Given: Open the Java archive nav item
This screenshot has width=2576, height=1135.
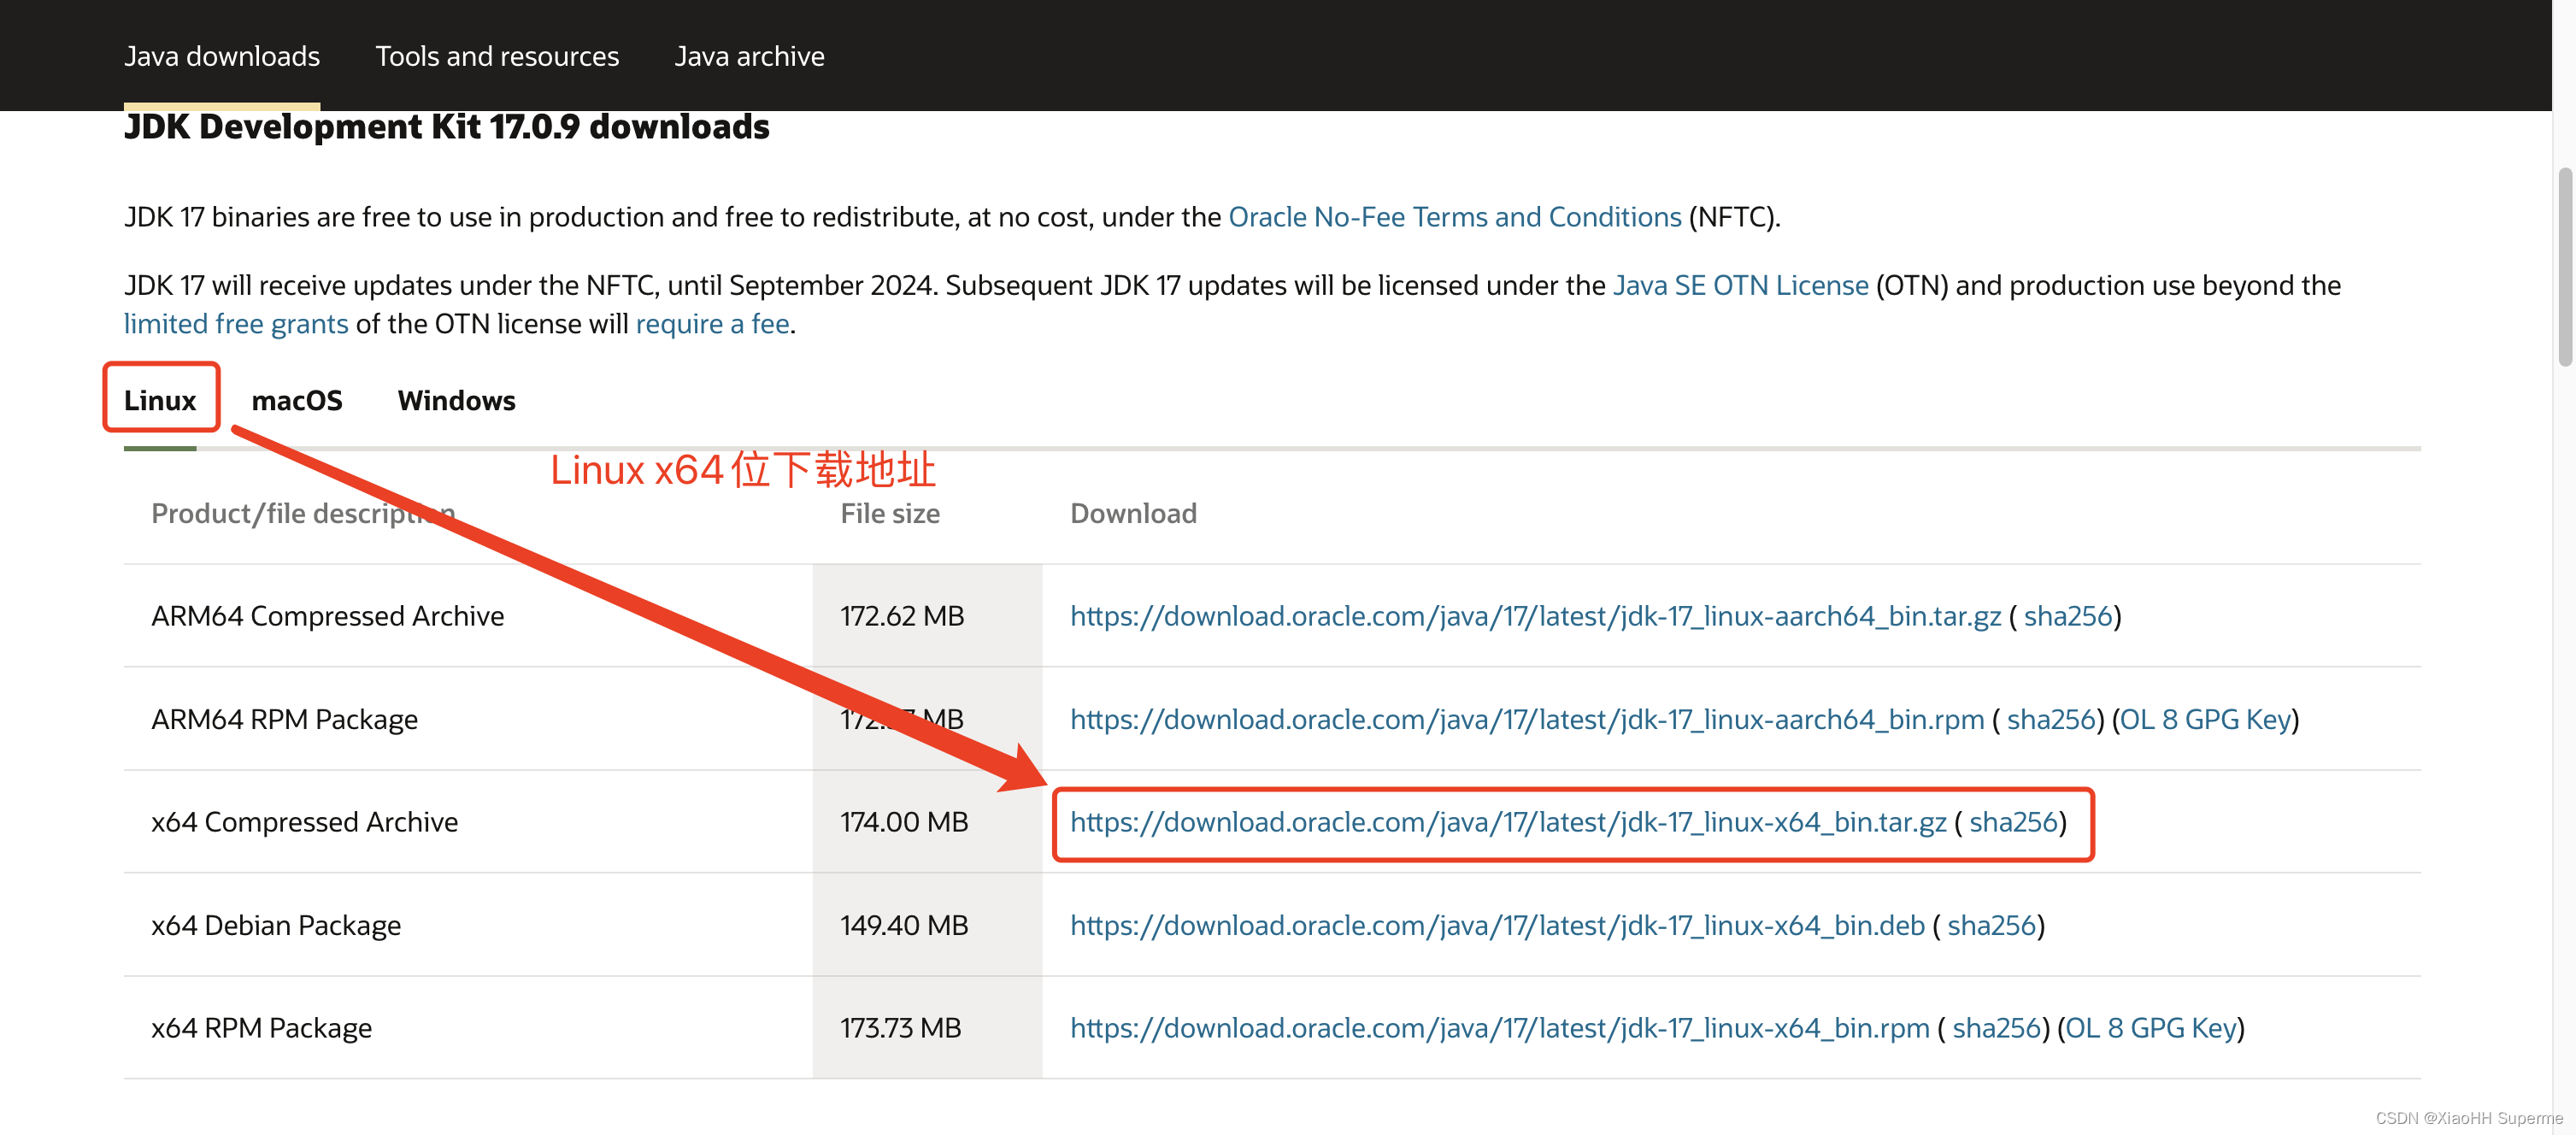Looking at the screenshot, I should pyautogui.click(x=749, y=56).
